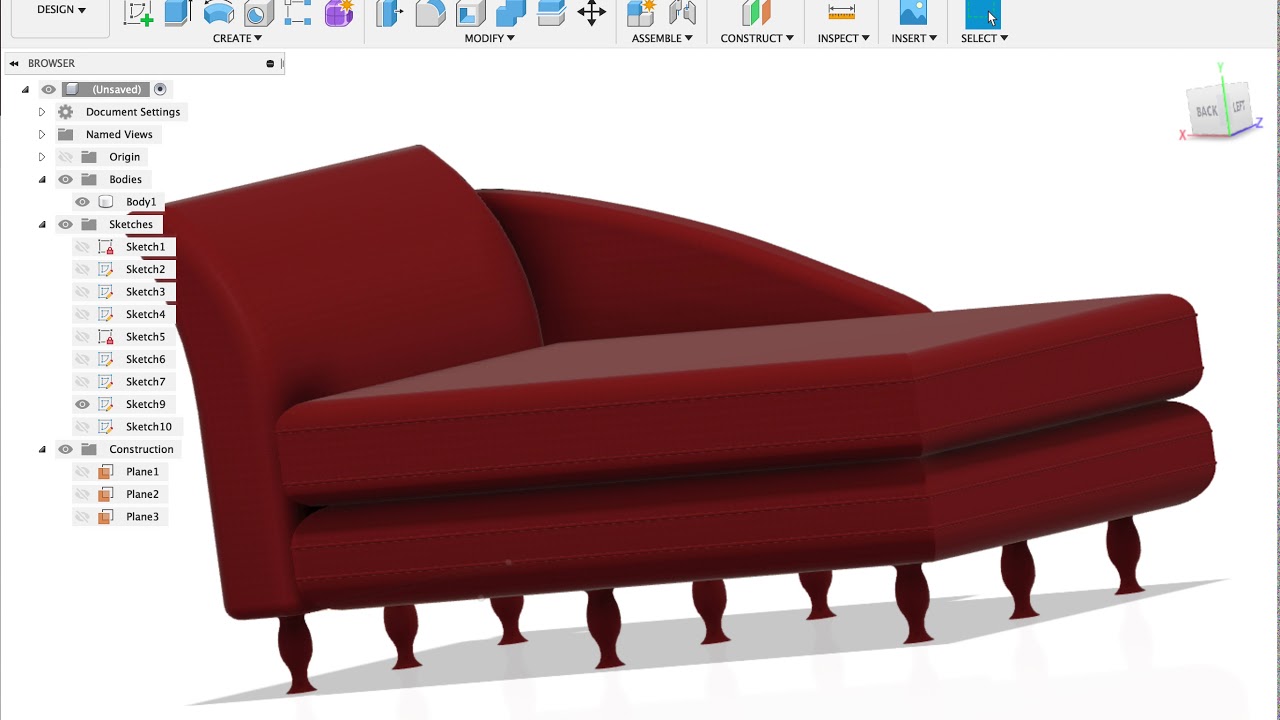The image size is (1280, 720).
Task: Click the locked Sketch1 icon
Action: click(106, 247)
